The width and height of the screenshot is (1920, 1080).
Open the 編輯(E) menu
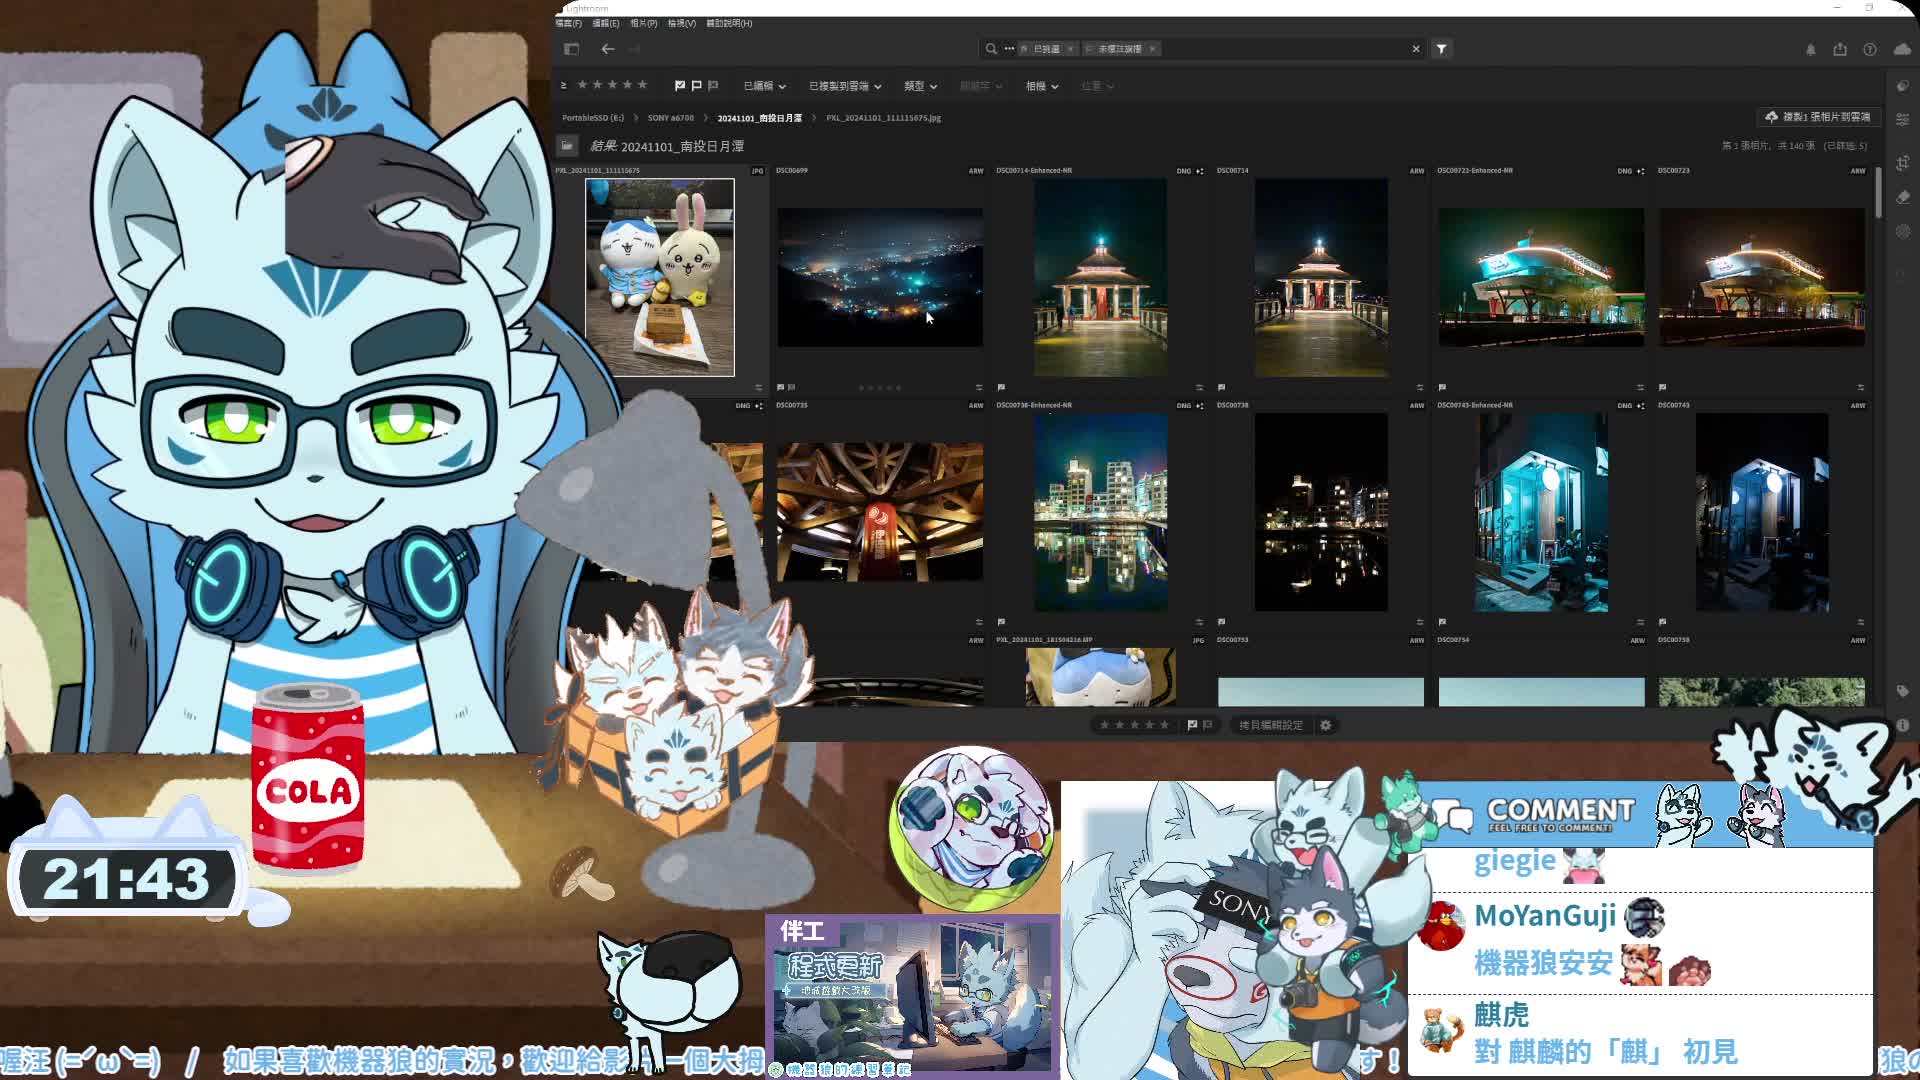point(606,23)
